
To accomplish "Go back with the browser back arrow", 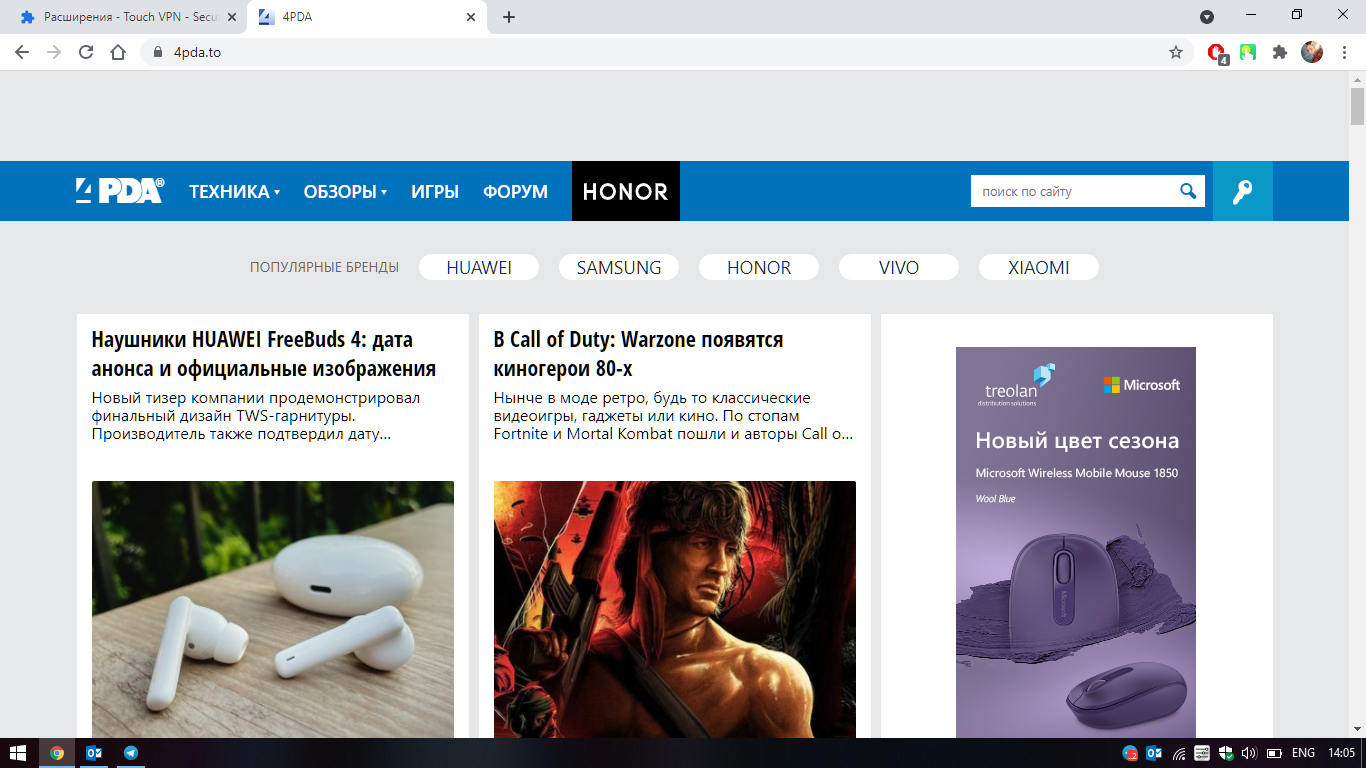I will (x=22, y=52).
